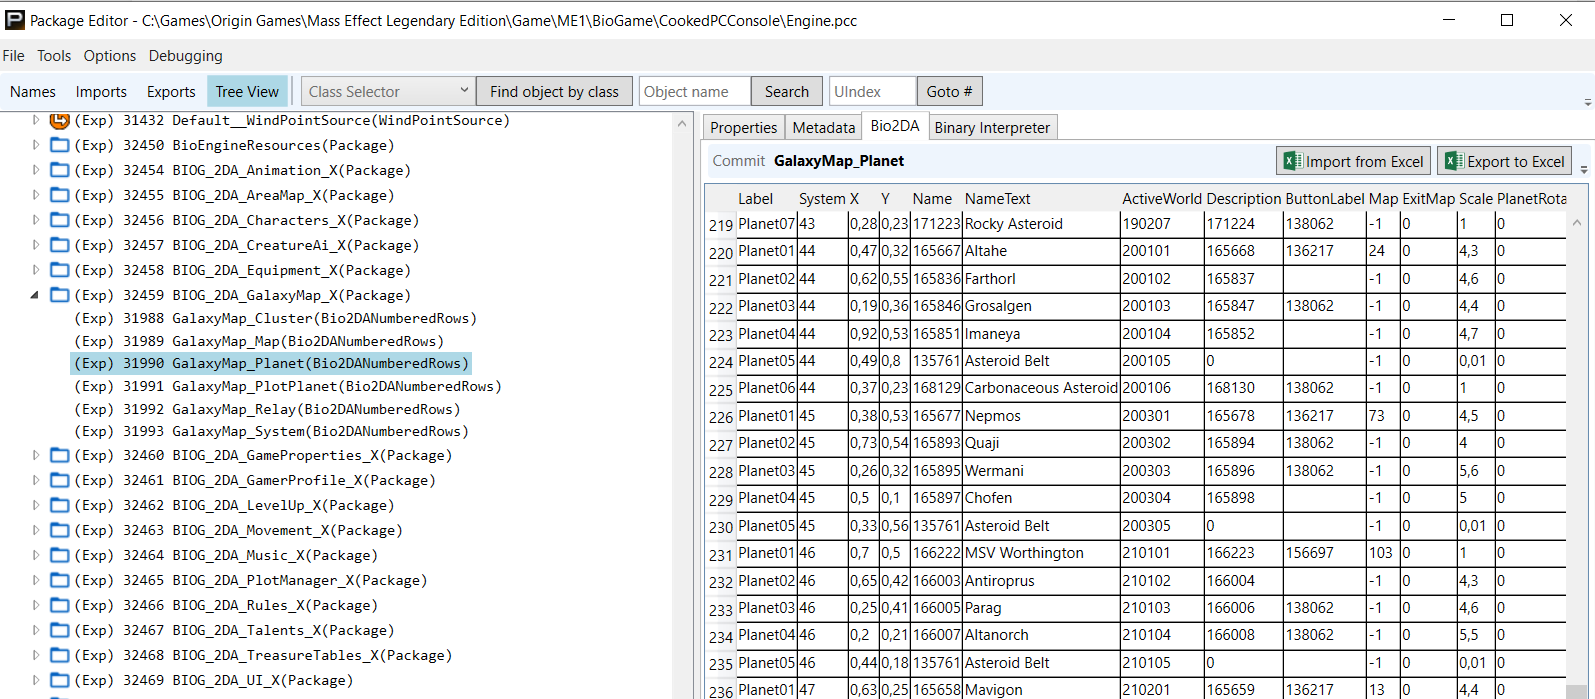The height and width of the screenshot is (699, 1595).
Task: Open the File menu
Action: (14, 56)
